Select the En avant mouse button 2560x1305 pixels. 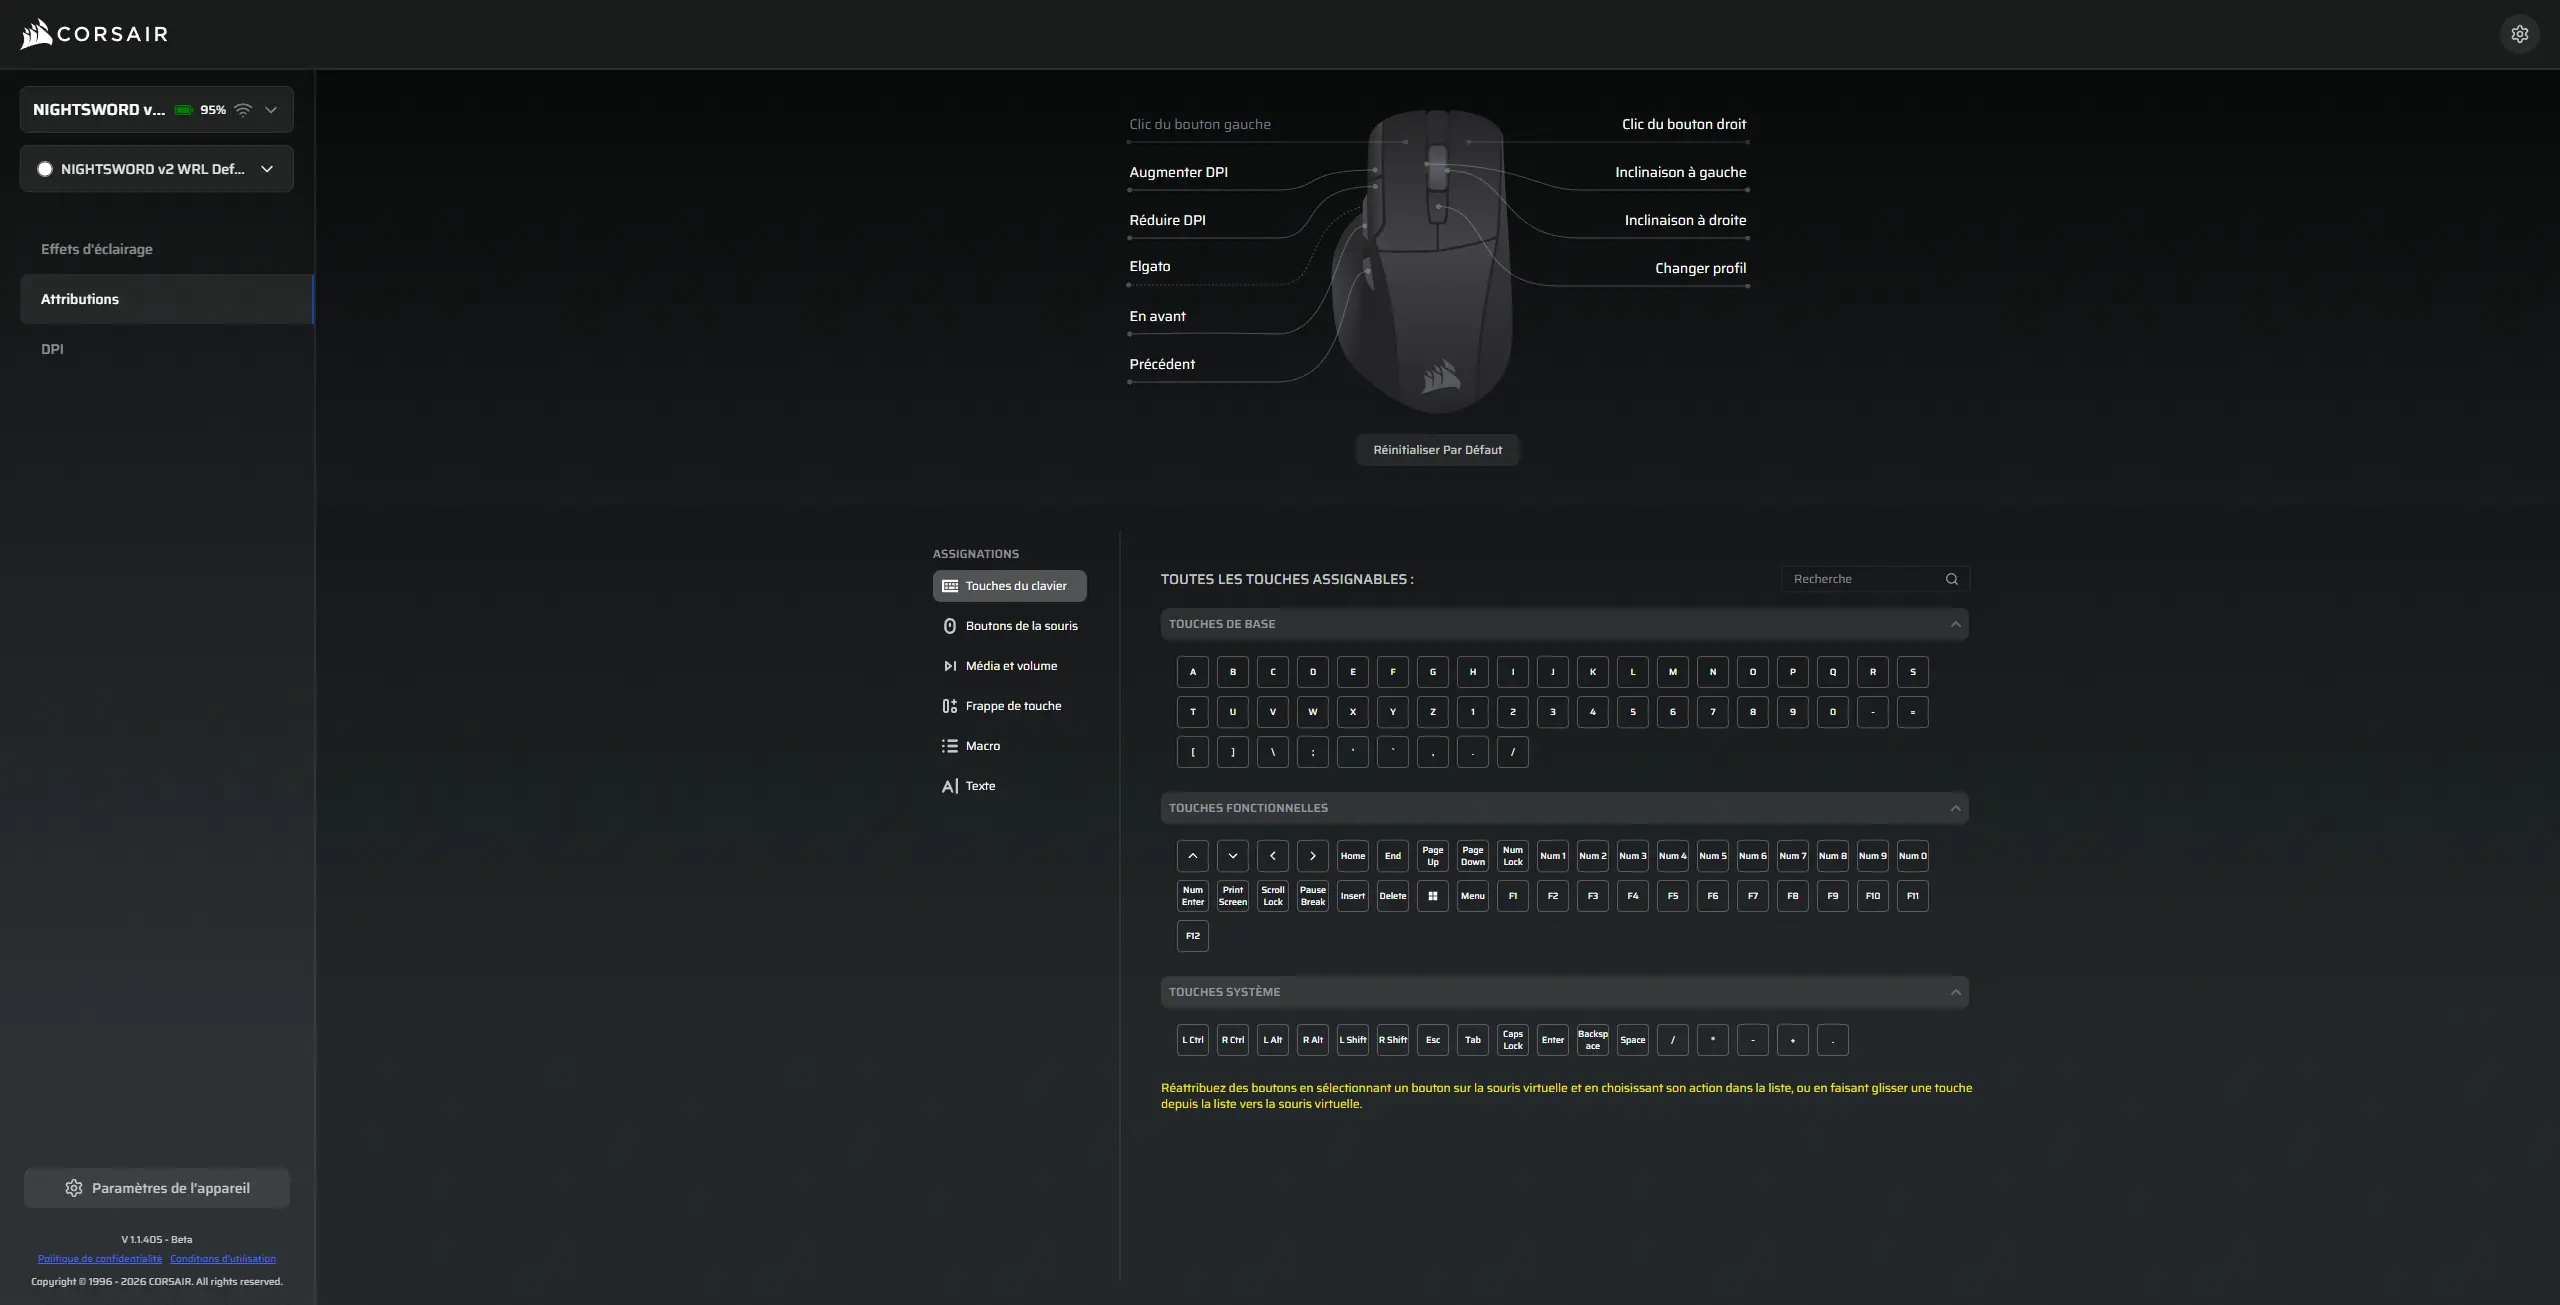coord(1157,316)
